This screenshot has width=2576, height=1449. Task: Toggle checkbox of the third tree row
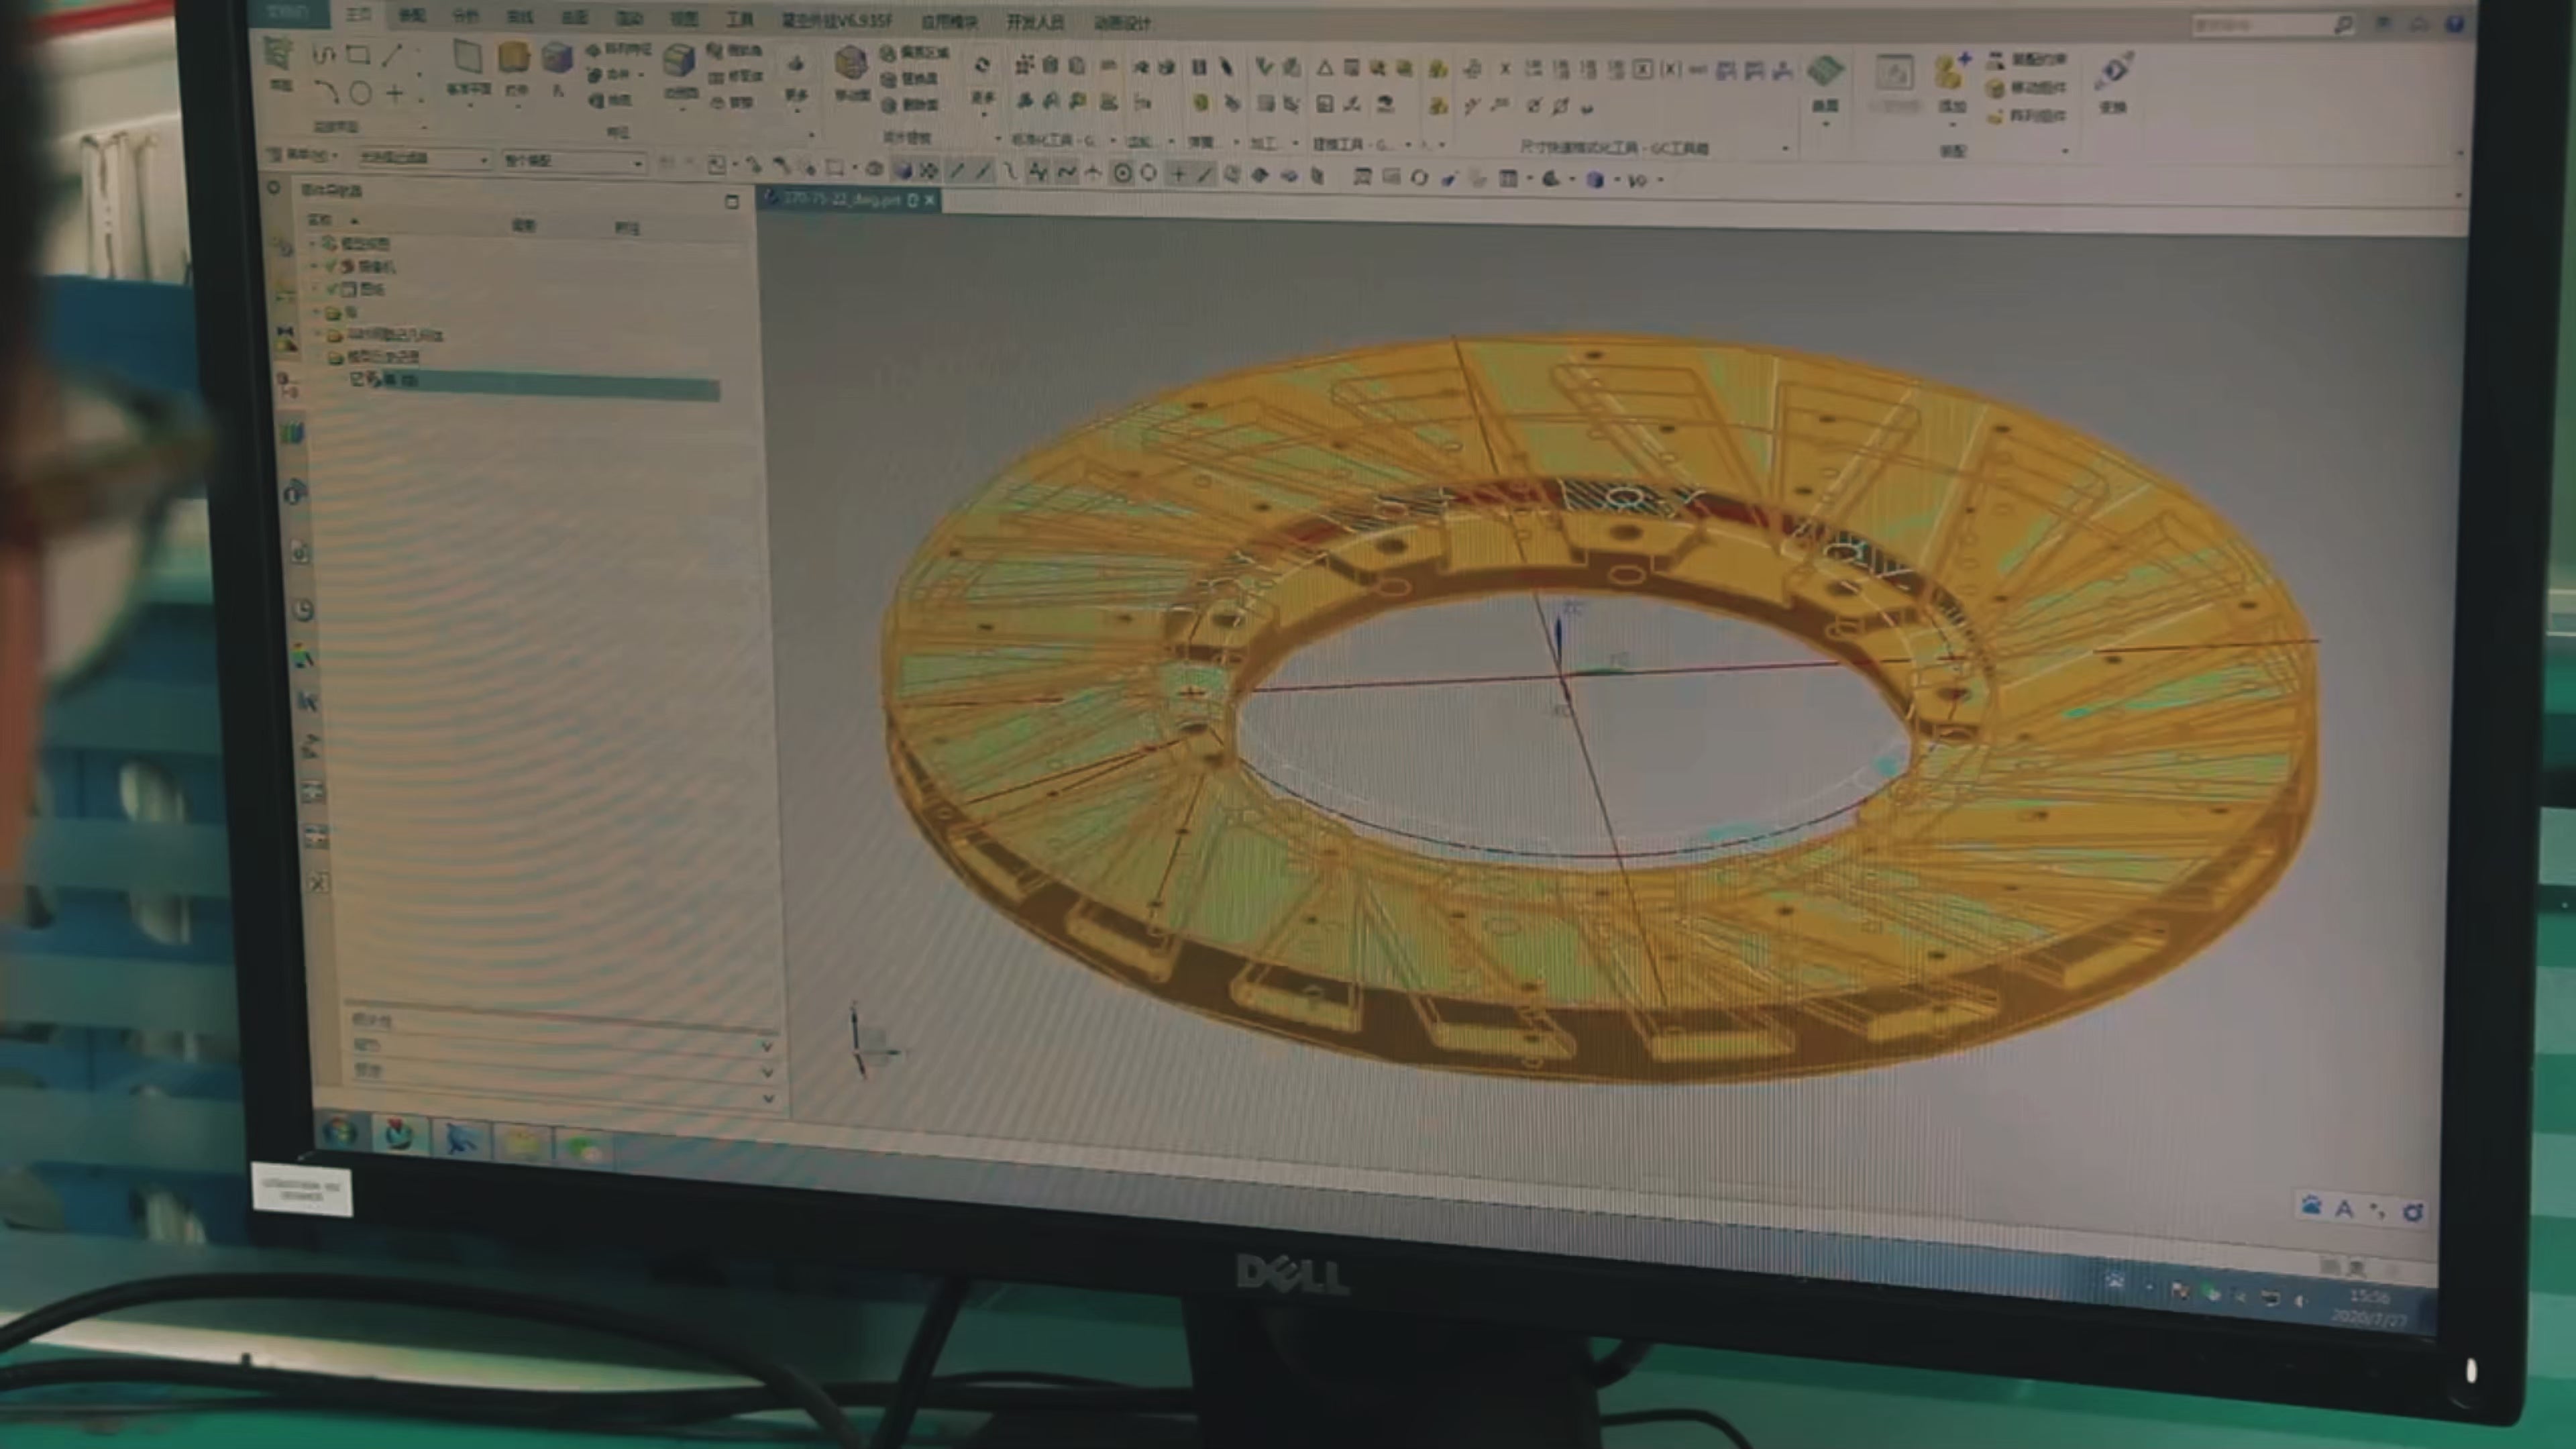[x=332, y=289]
